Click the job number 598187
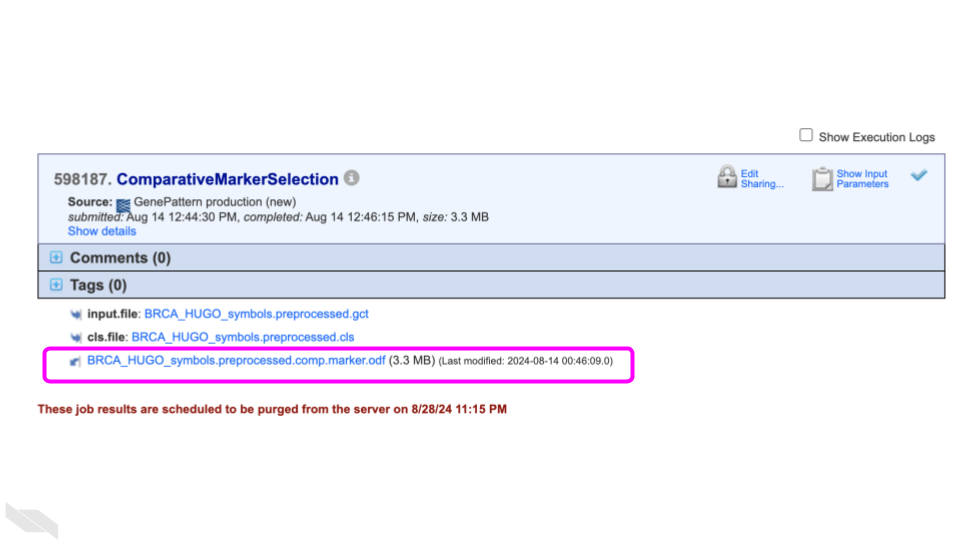Image resolution: width=960 pixels, height=540 pixels. coord(83,179)
